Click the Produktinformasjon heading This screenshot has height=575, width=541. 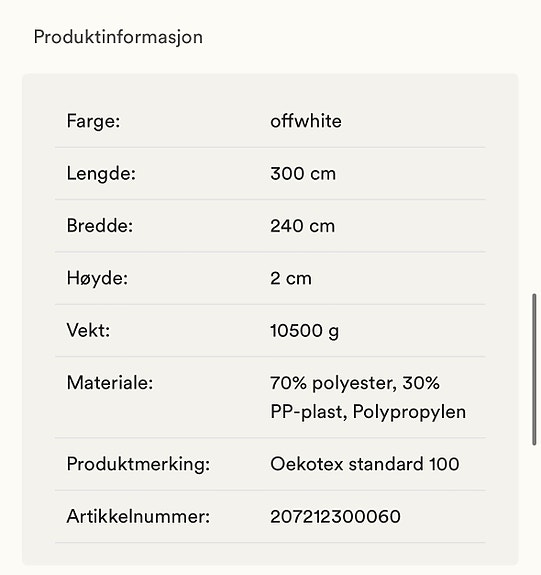118,38
